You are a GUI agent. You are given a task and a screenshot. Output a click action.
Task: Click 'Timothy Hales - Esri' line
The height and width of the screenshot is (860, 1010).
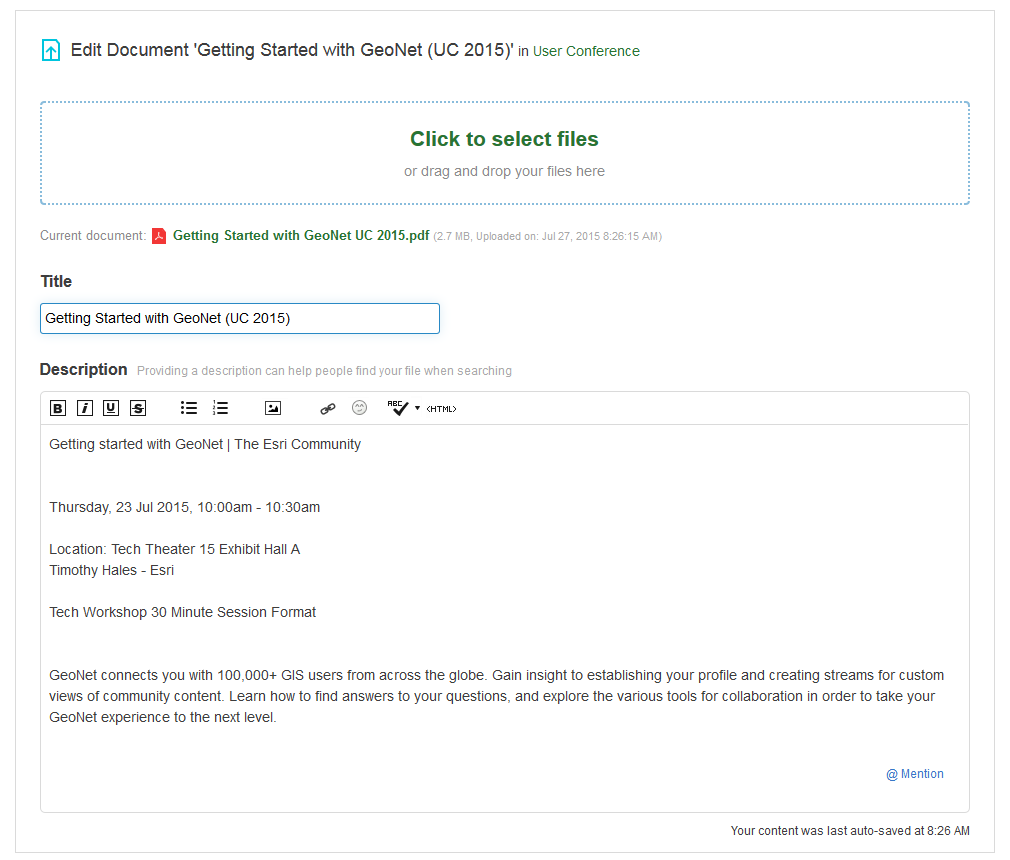click(x=111, y=571)
